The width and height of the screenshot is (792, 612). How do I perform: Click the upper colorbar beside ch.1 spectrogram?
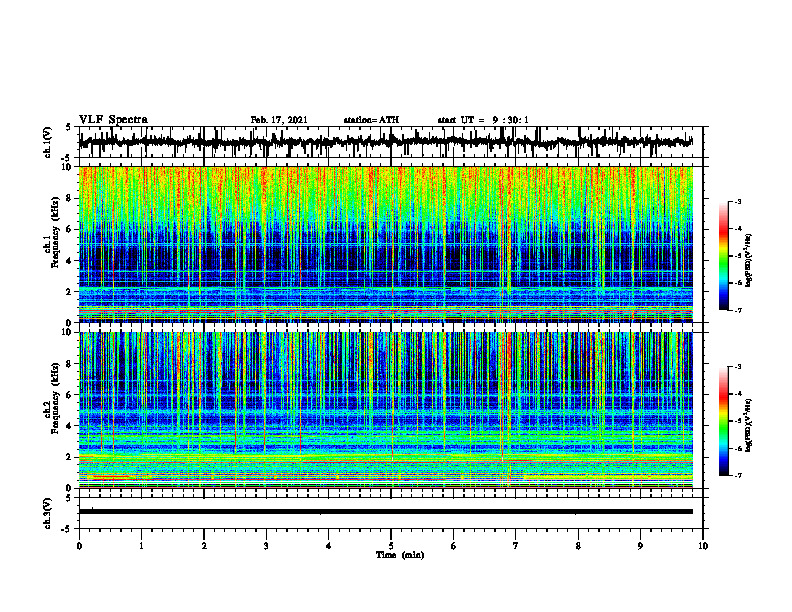coord(723,256)
